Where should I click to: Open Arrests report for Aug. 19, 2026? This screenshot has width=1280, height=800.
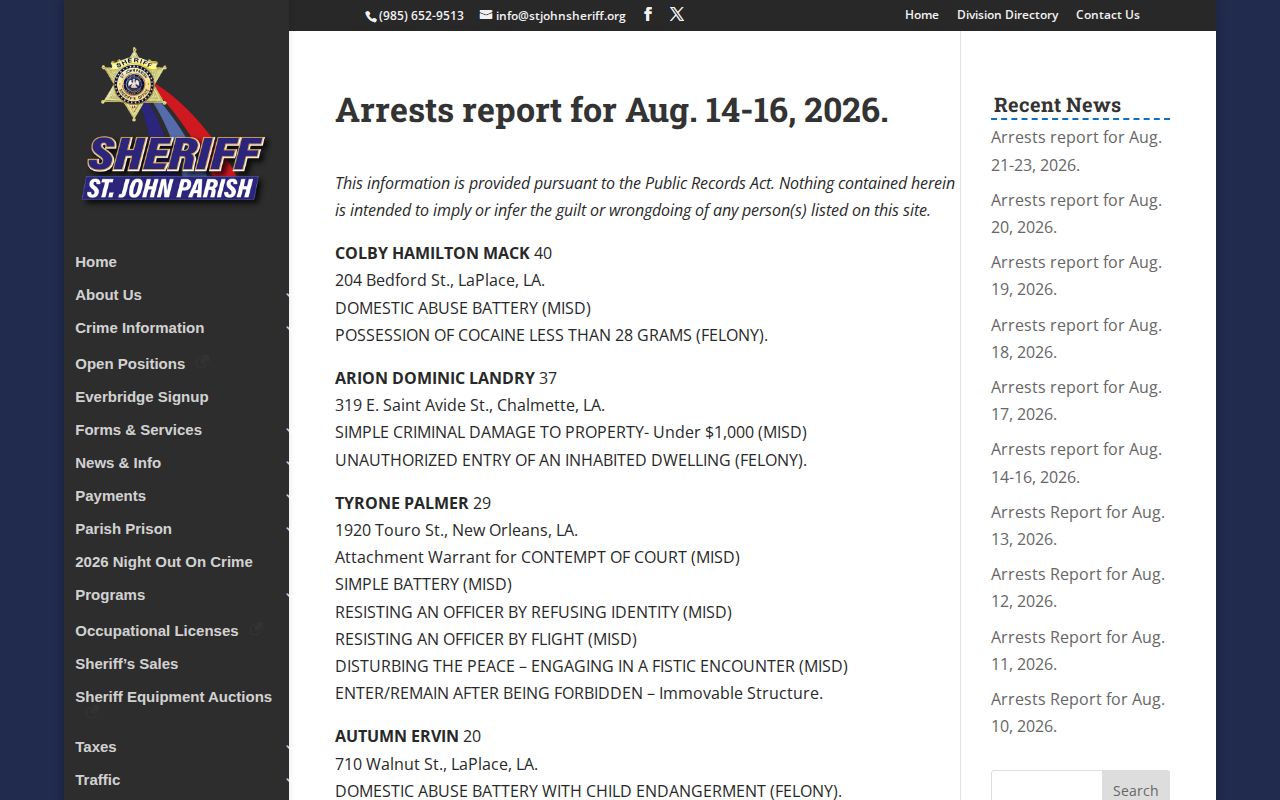(x=1076, y=275)
